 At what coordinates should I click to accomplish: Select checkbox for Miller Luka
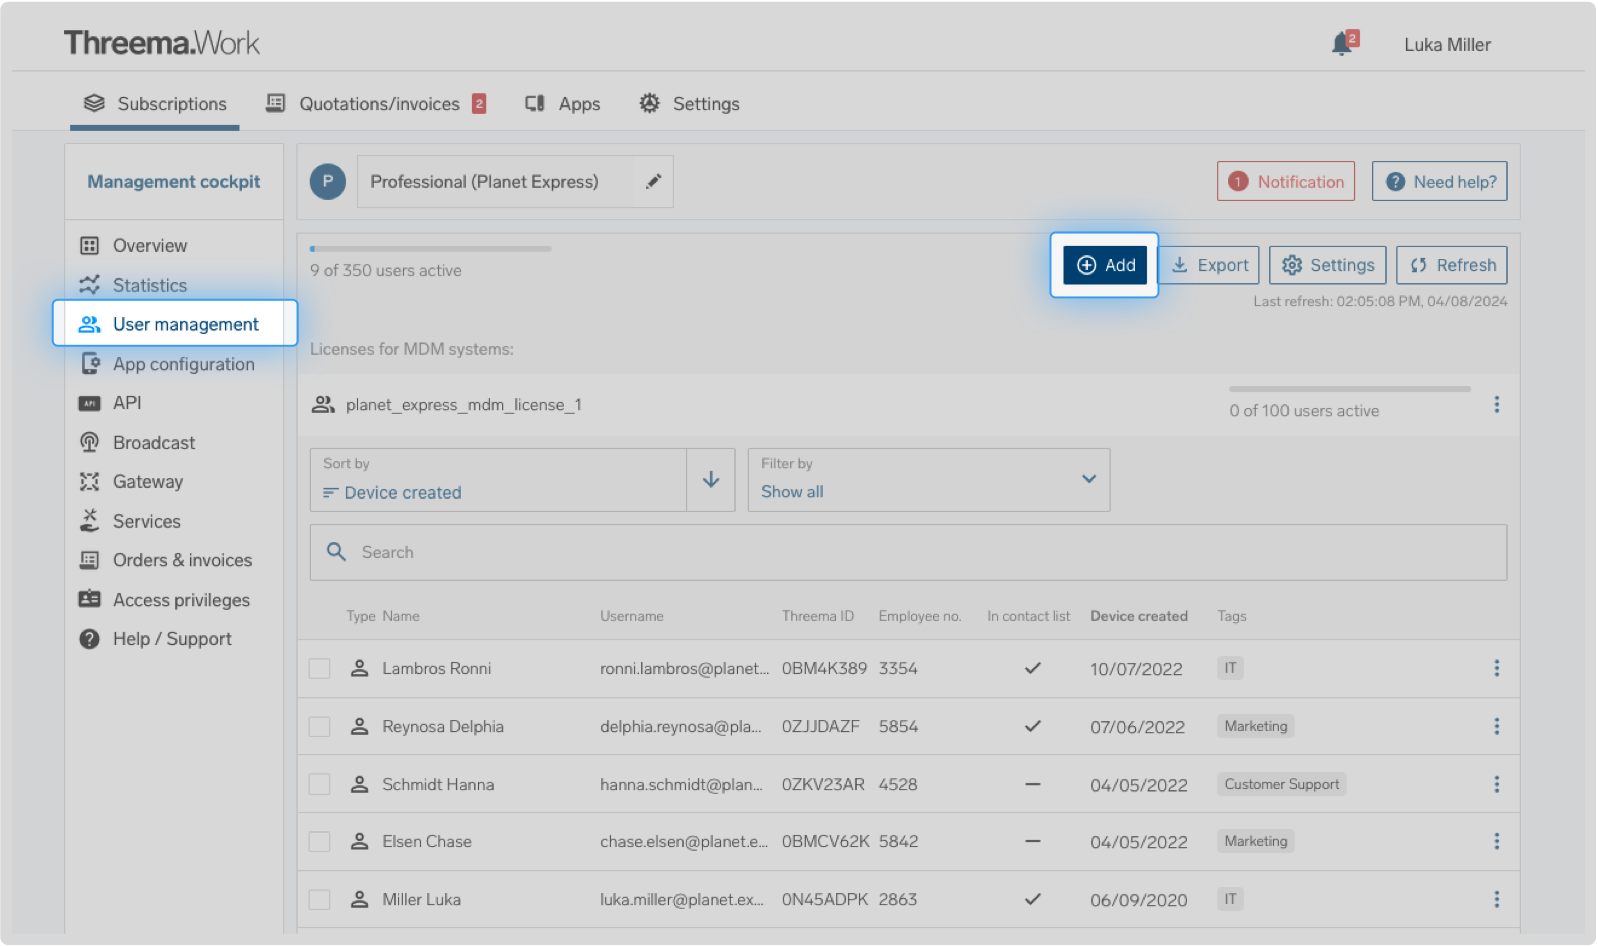click(x=320, y=899)
